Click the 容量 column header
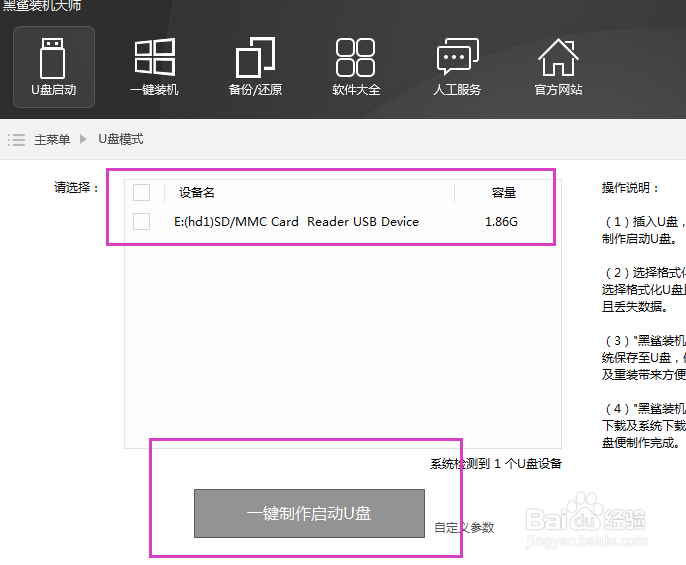This screenshot has width=686, height=565. coord(504,193)
